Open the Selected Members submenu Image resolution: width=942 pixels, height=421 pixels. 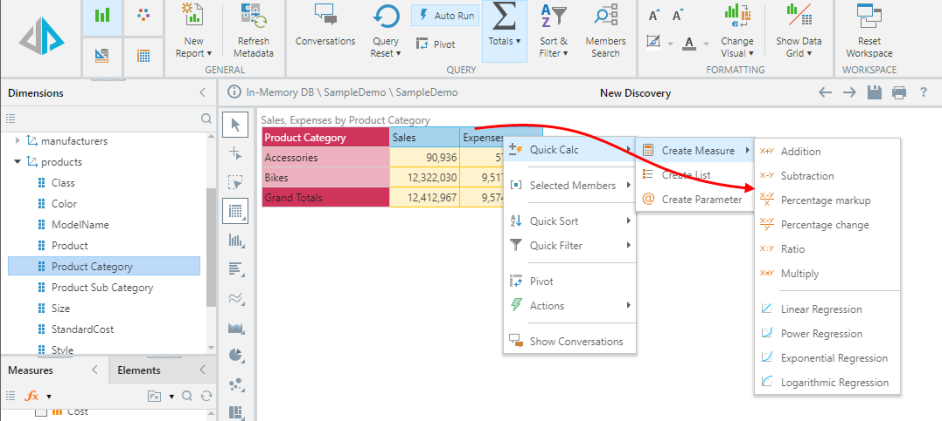pos(570,186)
